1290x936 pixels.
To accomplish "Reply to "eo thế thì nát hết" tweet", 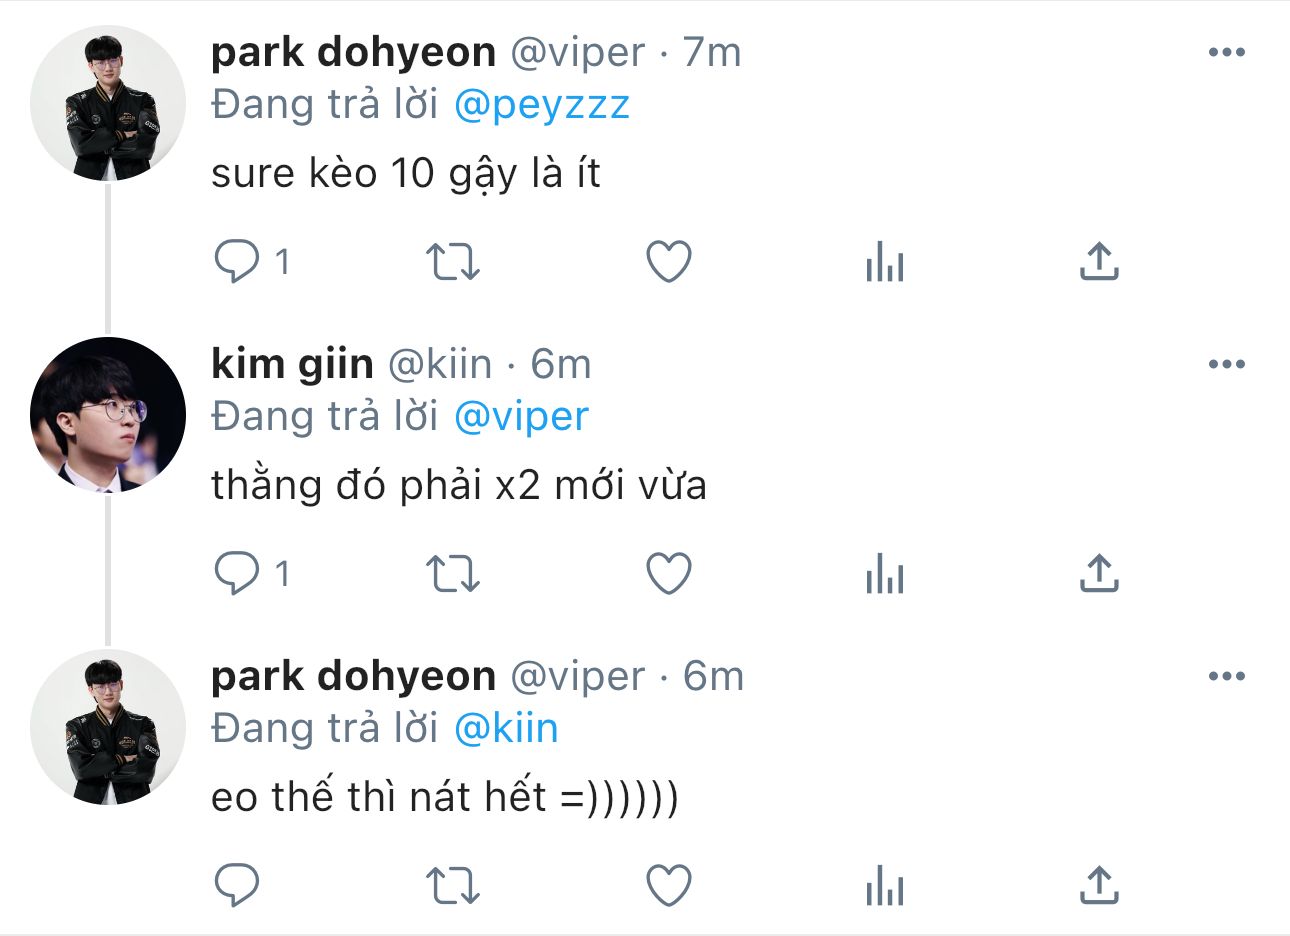I will [x=237, y=886].
